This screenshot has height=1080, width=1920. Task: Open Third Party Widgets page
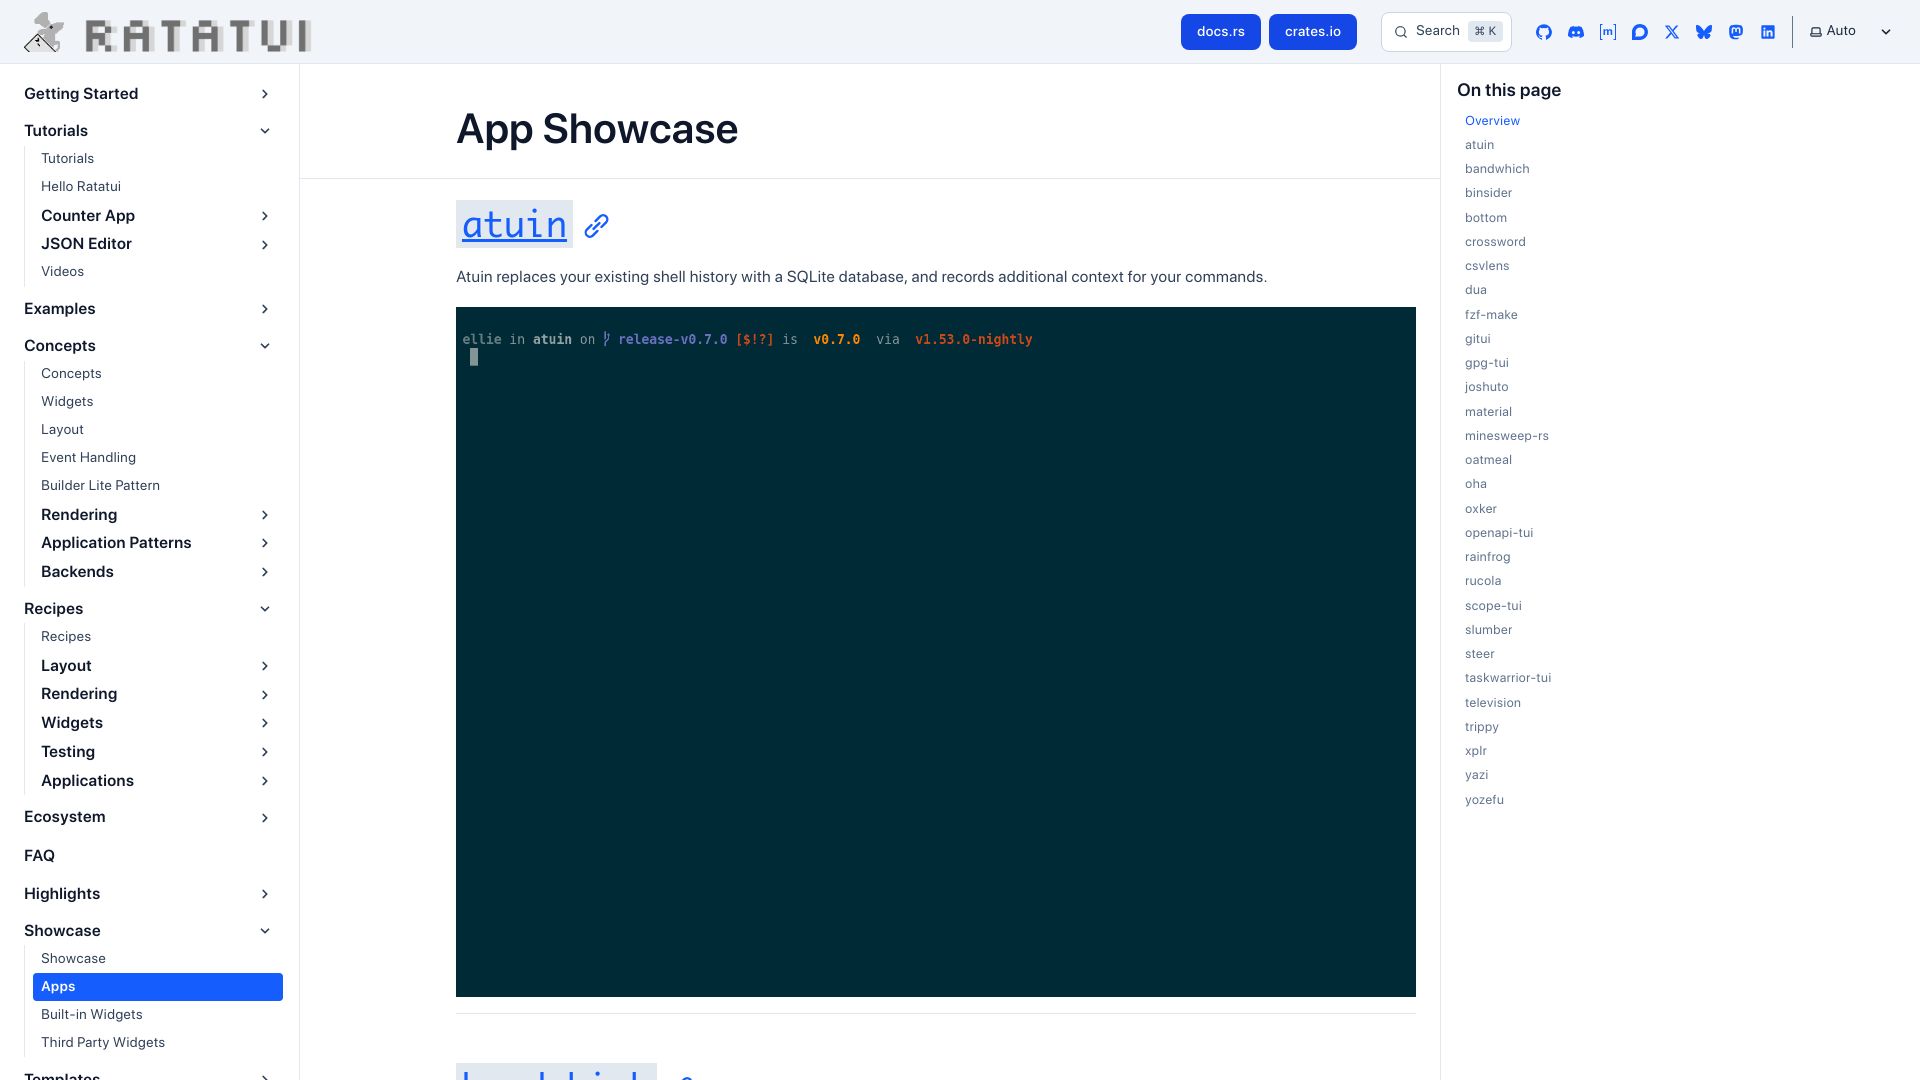[x=103, y=1043]
